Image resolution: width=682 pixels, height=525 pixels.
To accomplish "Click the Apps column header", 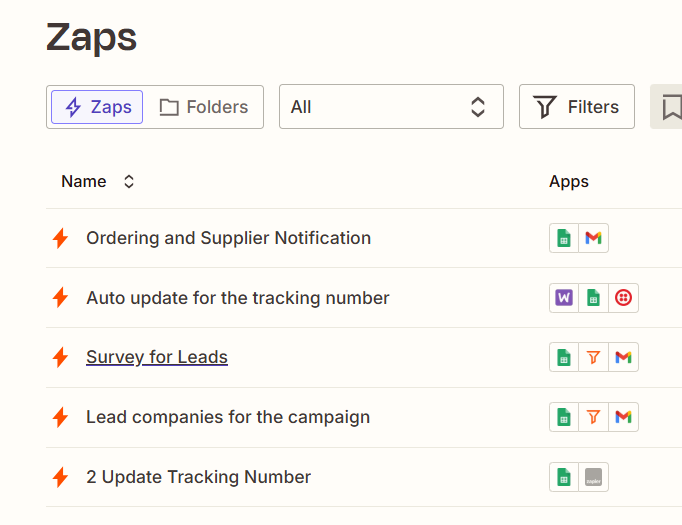I will pyautogui.click(x=568, y=182).
